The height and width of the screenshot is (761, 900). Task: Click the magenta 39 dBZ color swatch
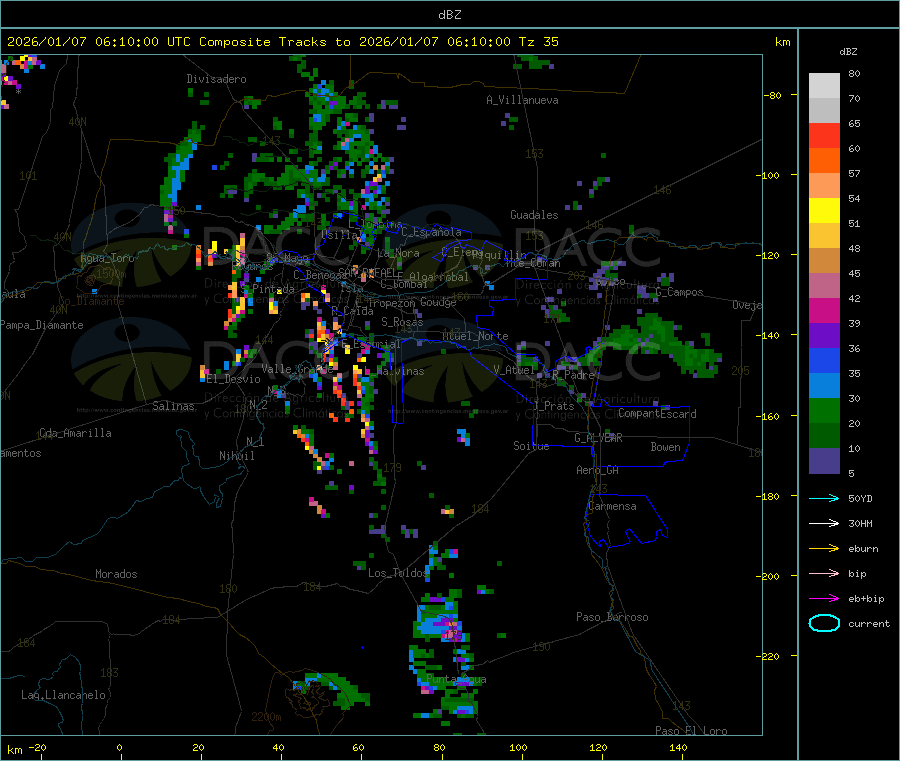824,310
